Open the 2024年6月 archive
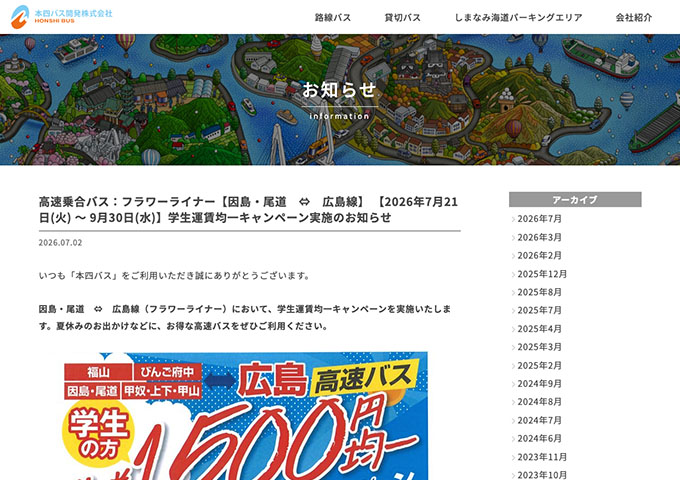 (x=539, y=438)
